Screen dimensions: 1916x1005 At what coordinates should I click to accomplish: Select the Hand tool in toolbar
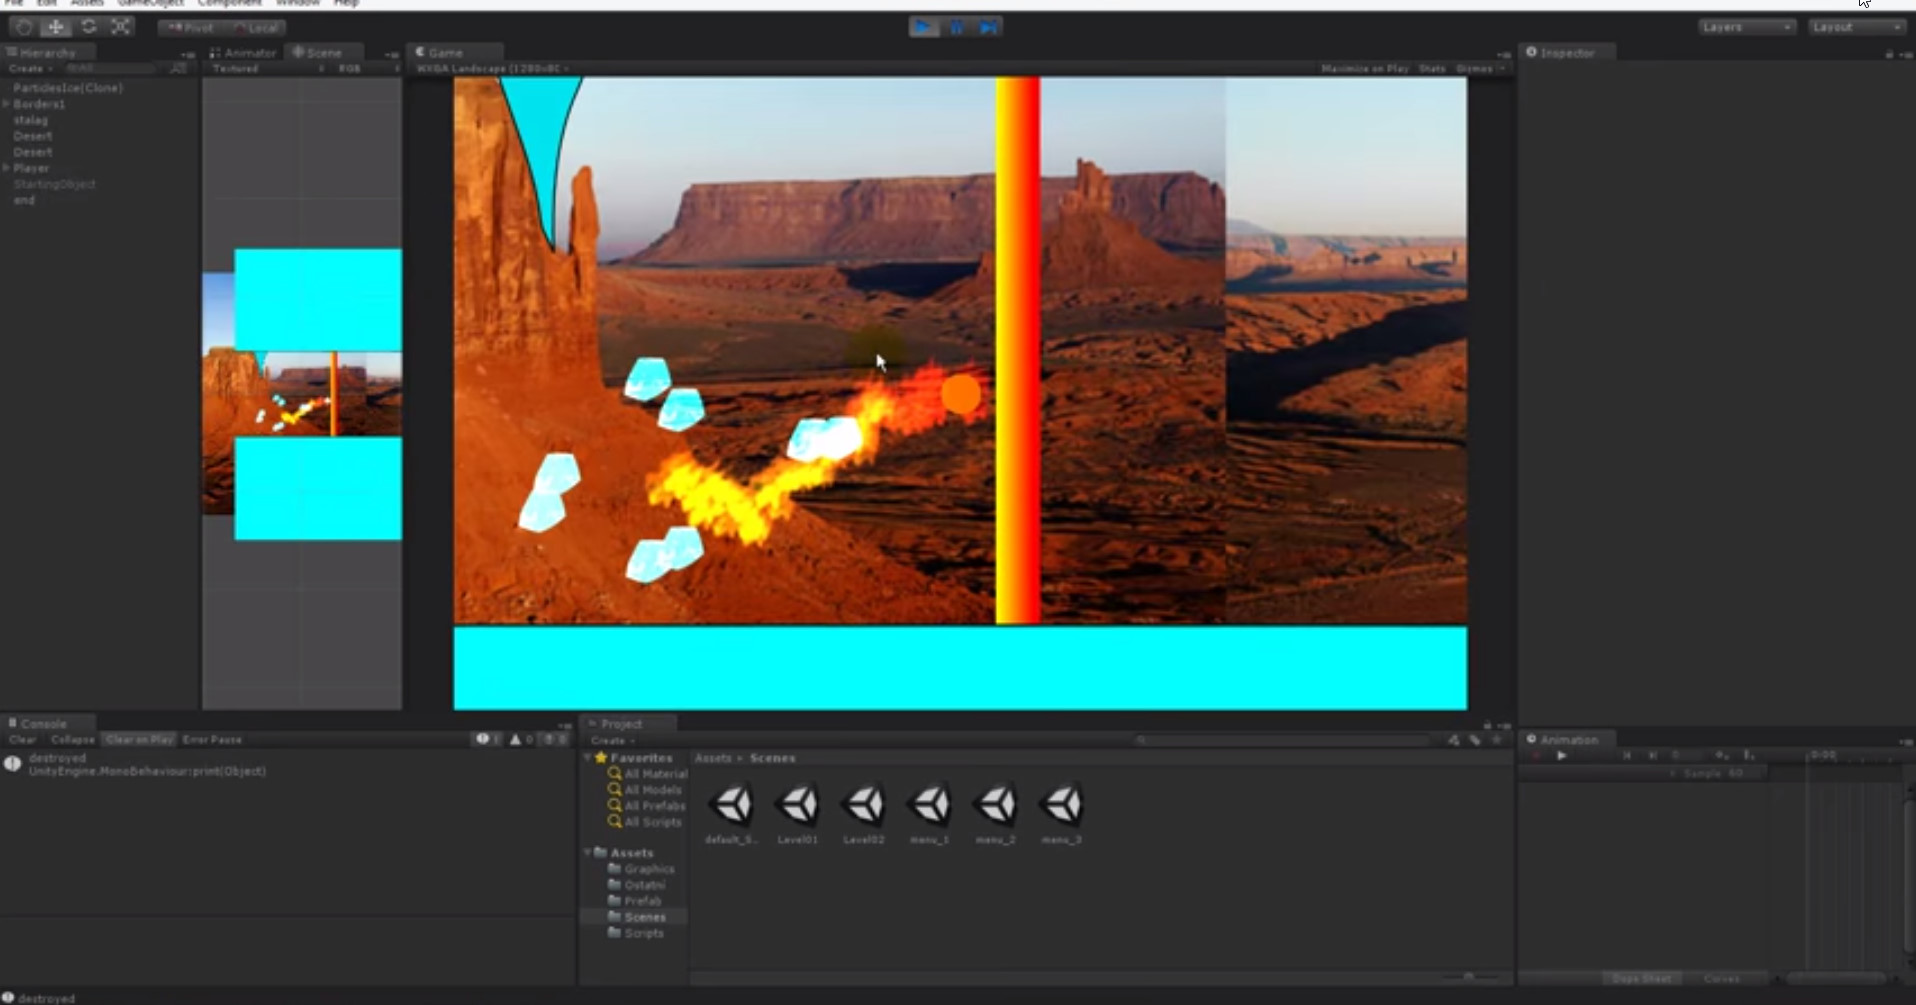tap(24, 27)
